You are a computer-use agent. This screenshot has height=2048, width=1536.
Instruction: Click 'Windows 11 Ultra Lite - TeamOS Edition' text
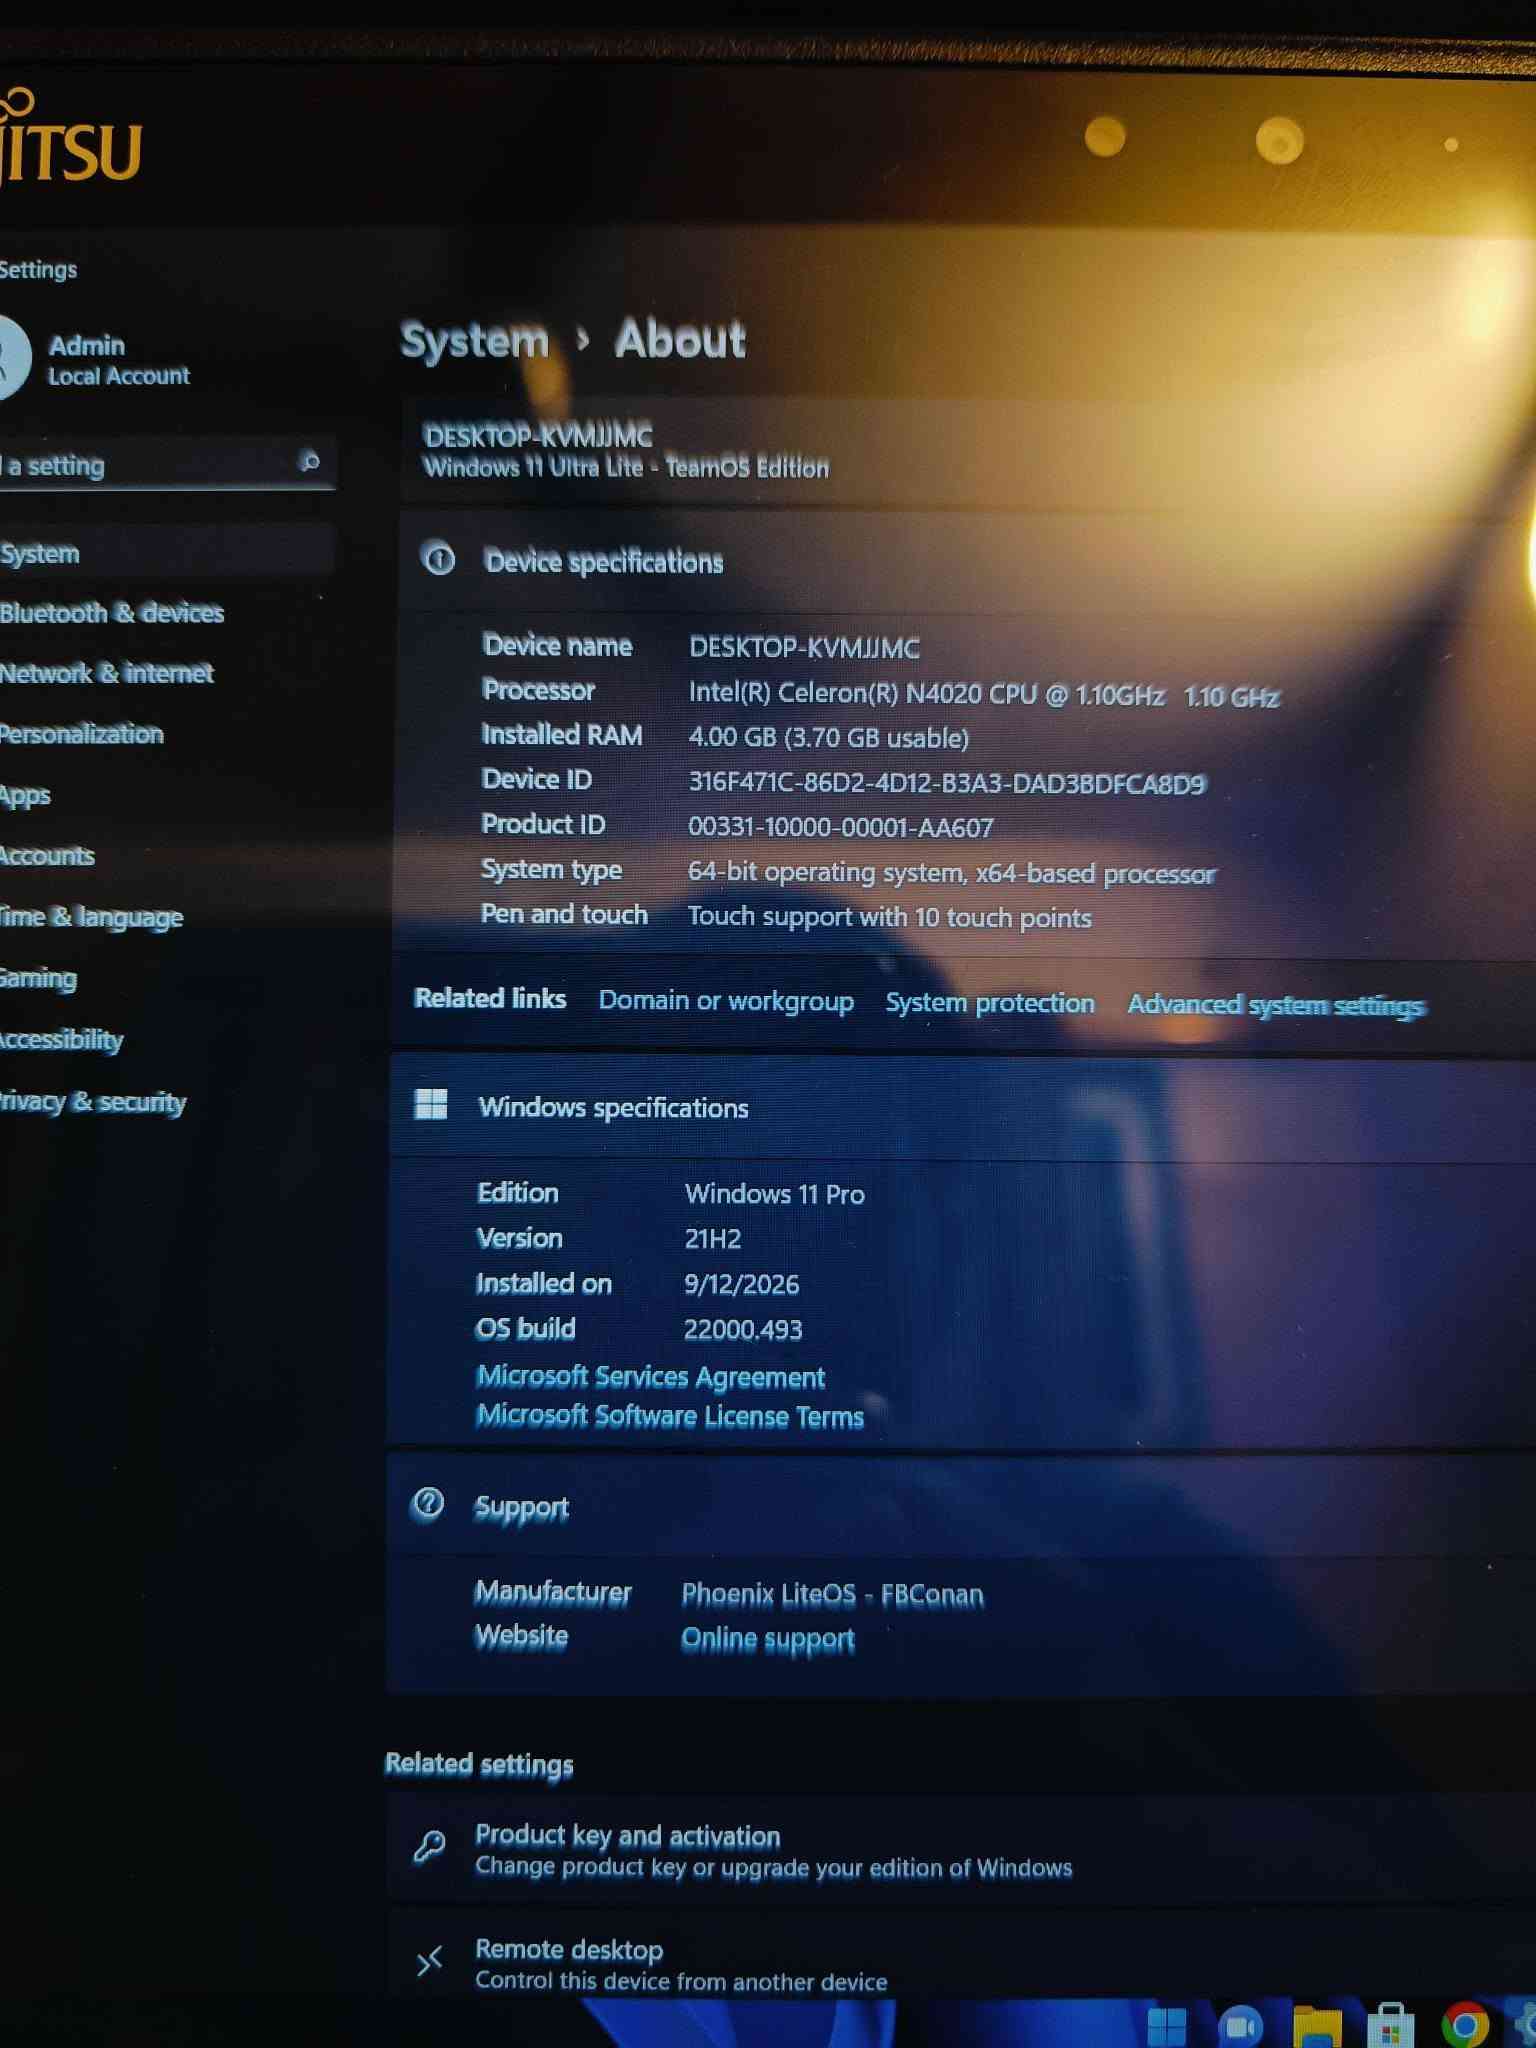tap(626, 468)
